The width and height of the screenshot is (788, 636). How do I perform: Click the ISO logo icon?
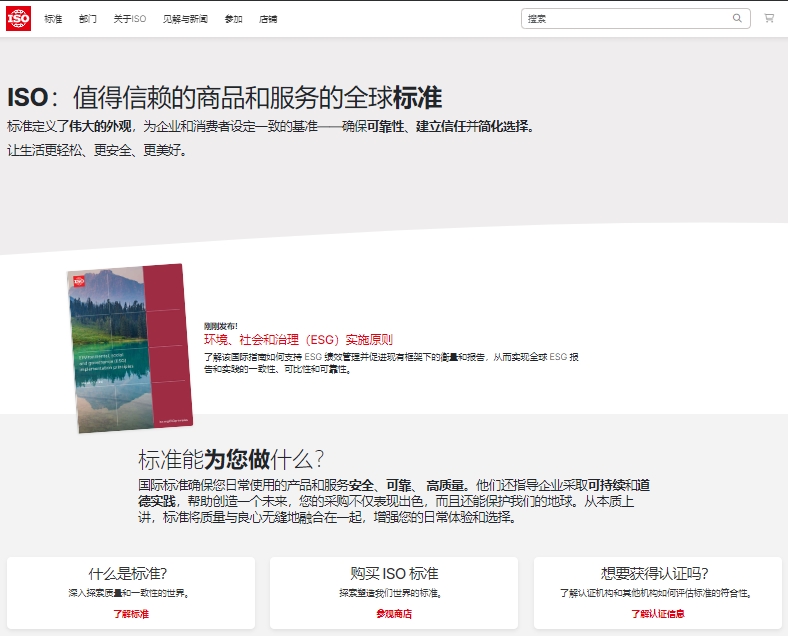coord(19,19)
